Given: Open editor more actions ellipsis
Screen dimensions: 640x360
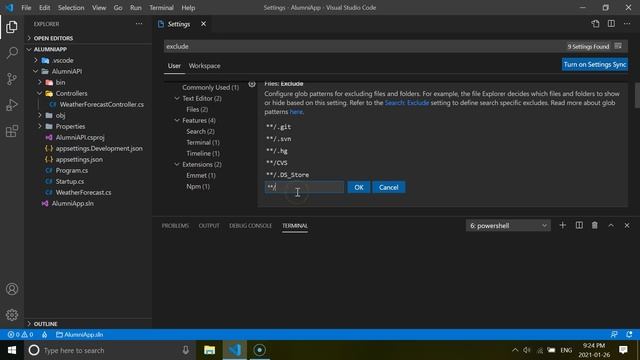Looking at the screenshot, I should point(627,24).
